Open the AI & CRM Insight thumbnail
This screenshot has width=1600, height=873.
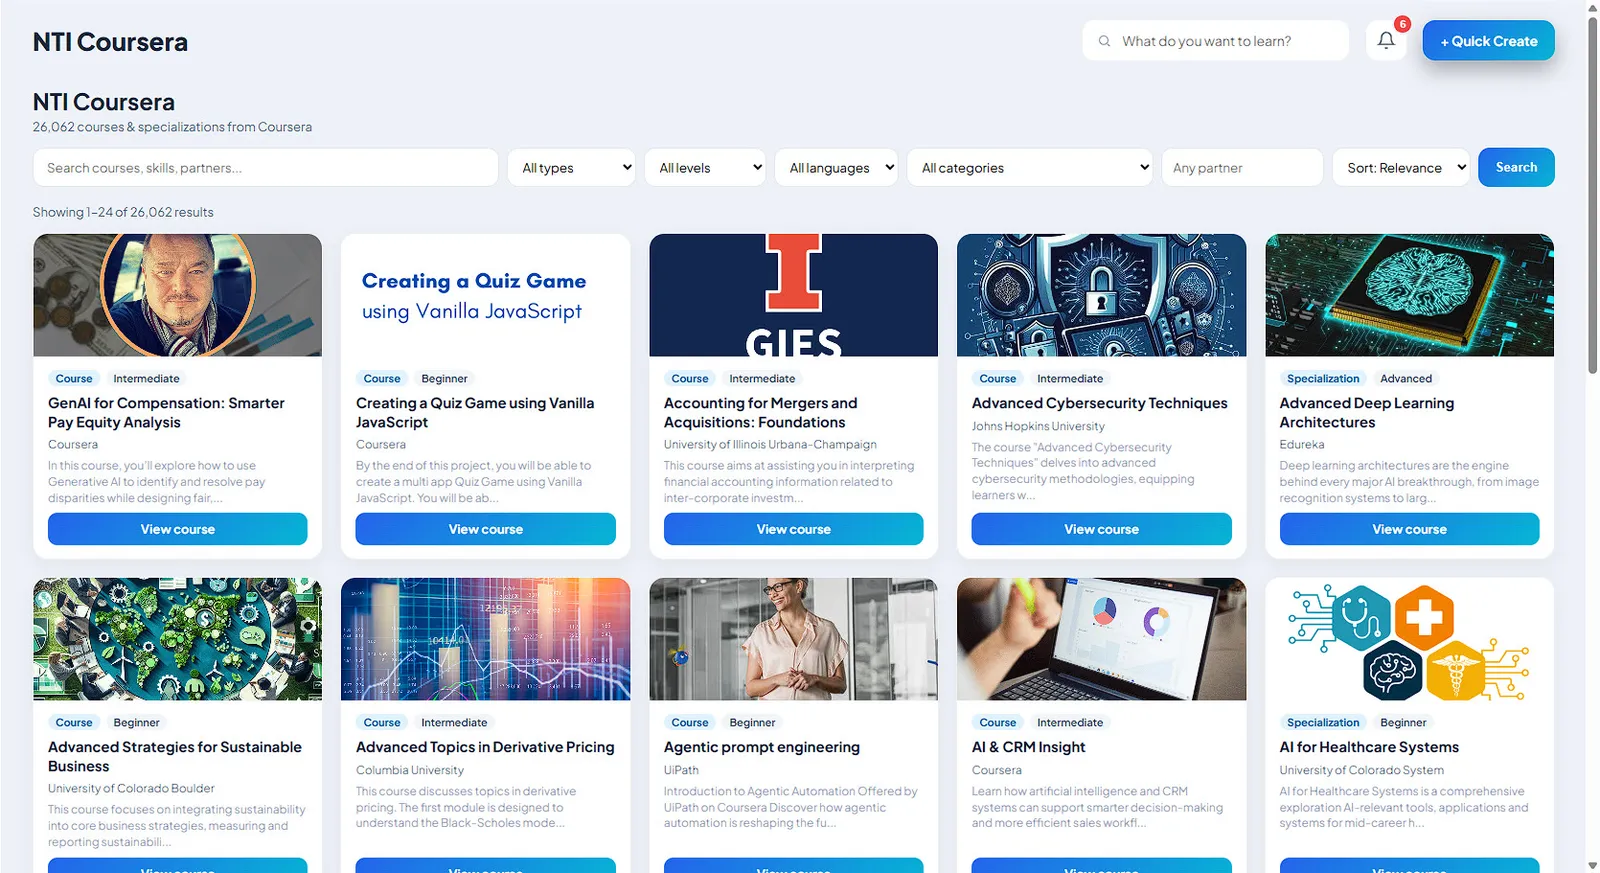1102,639
